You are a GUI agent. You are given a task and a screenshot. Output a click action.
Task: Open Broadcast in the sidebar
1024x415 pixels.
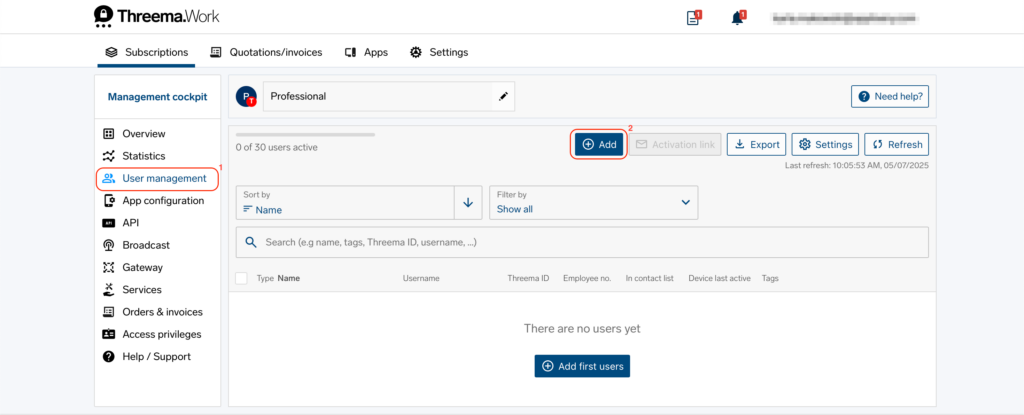pos(136,245)
